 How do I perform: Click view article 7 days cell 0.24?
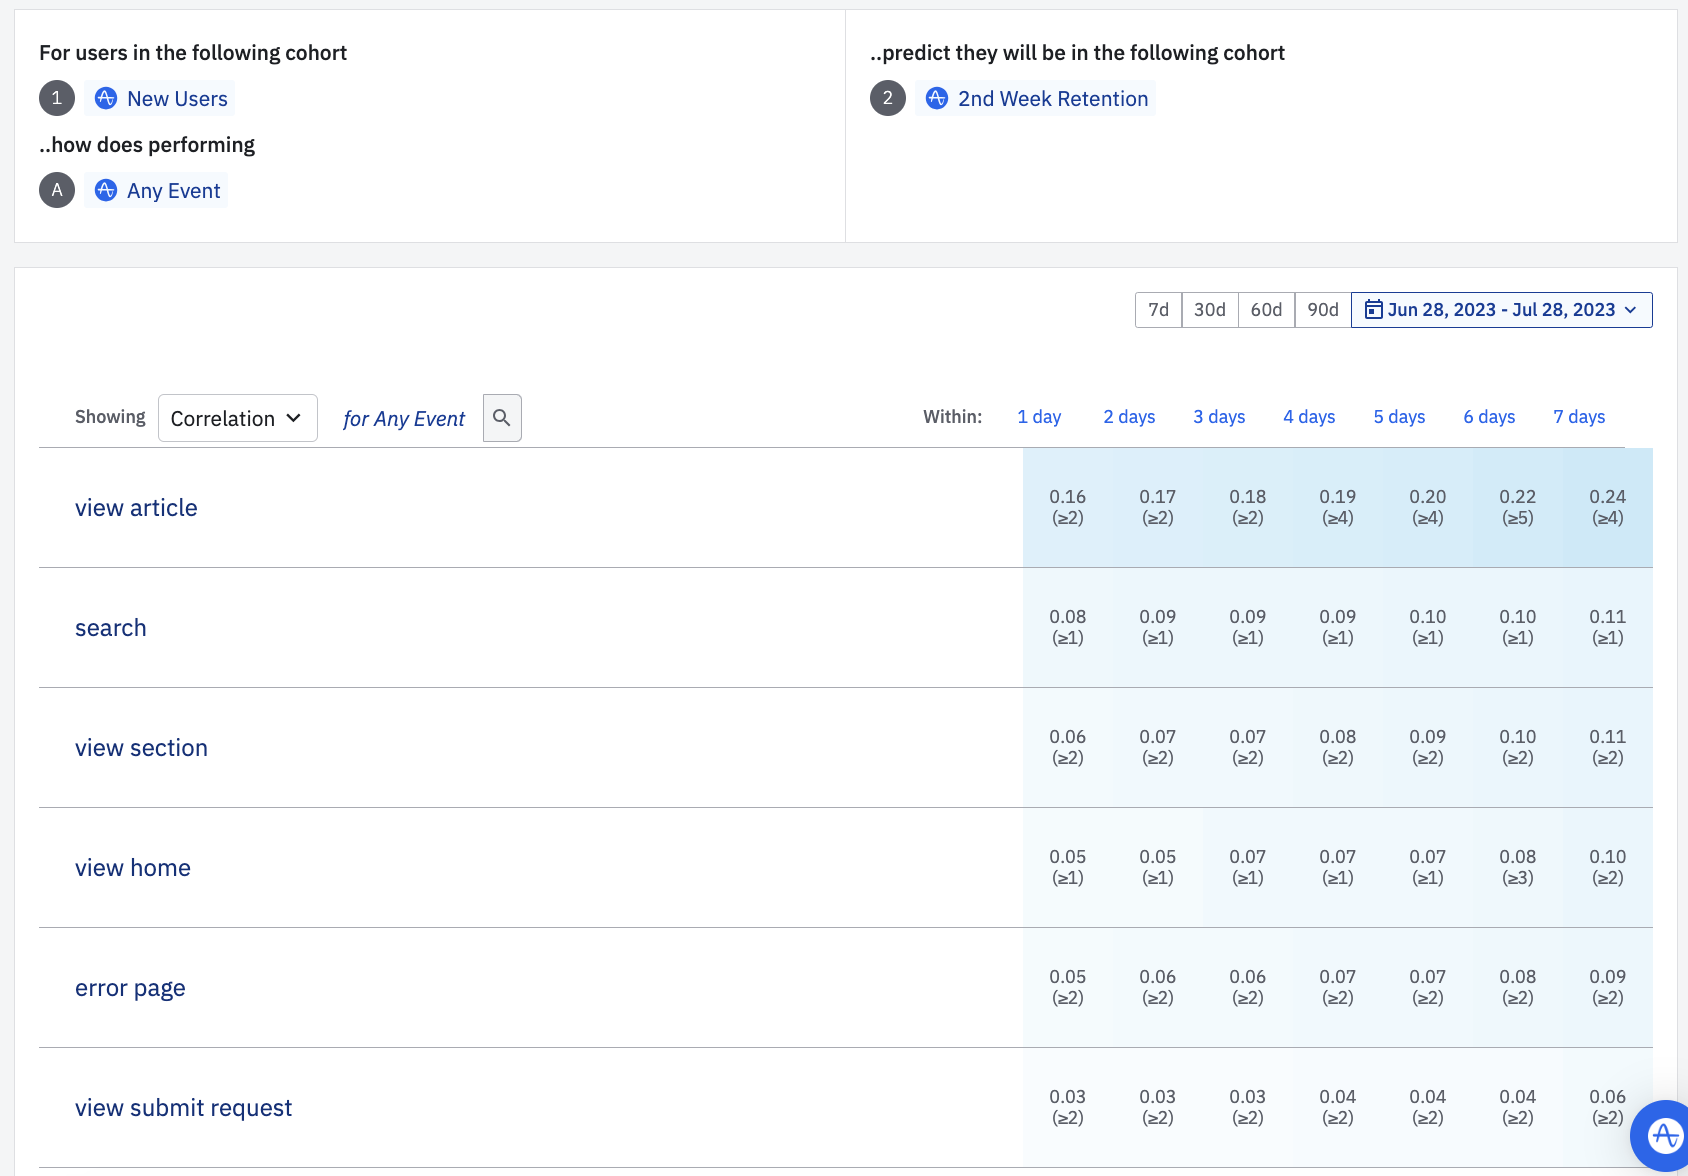(x=1607, y=507)
